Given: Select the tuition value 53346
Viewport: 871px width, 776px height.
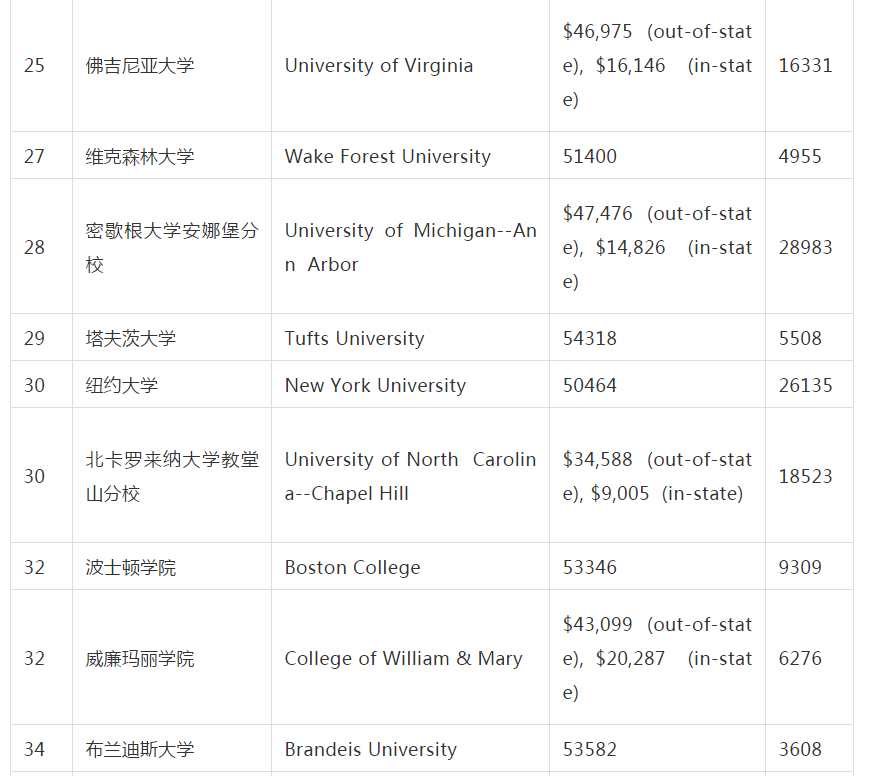Looking at the screenshot, I should pyautogui.click(x=590, y=567).
